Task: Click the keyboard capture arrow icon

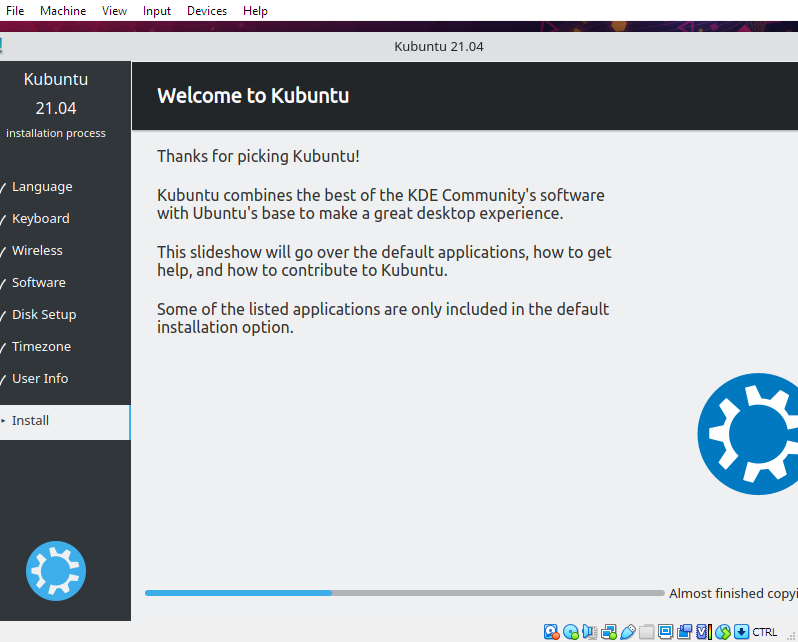Action: point(742,632)
